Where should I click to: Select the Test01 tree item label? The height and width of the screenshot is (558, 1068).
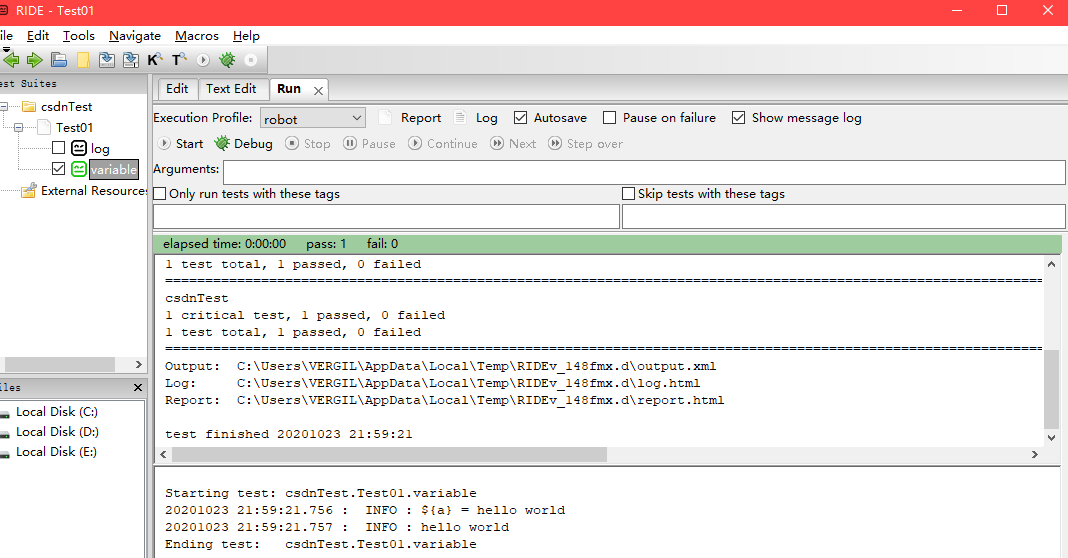(74, 127)
